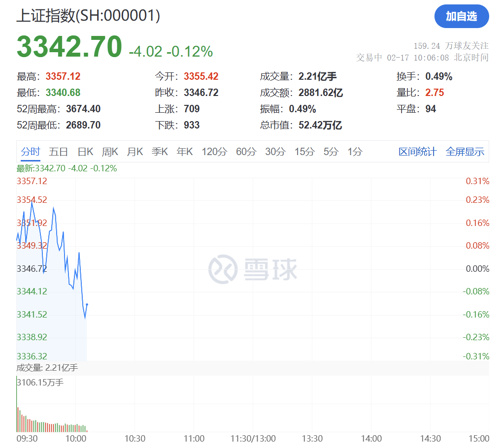Click the 上证指数(SH:000001) title
Screen dimensions: 500x448
point(88,15)
